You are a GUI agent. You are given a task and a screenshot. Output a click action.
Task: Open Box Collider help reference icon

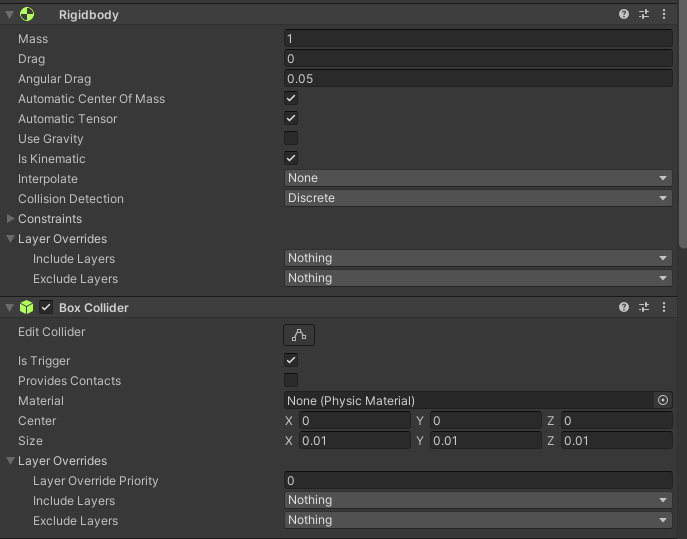(624, 308)
